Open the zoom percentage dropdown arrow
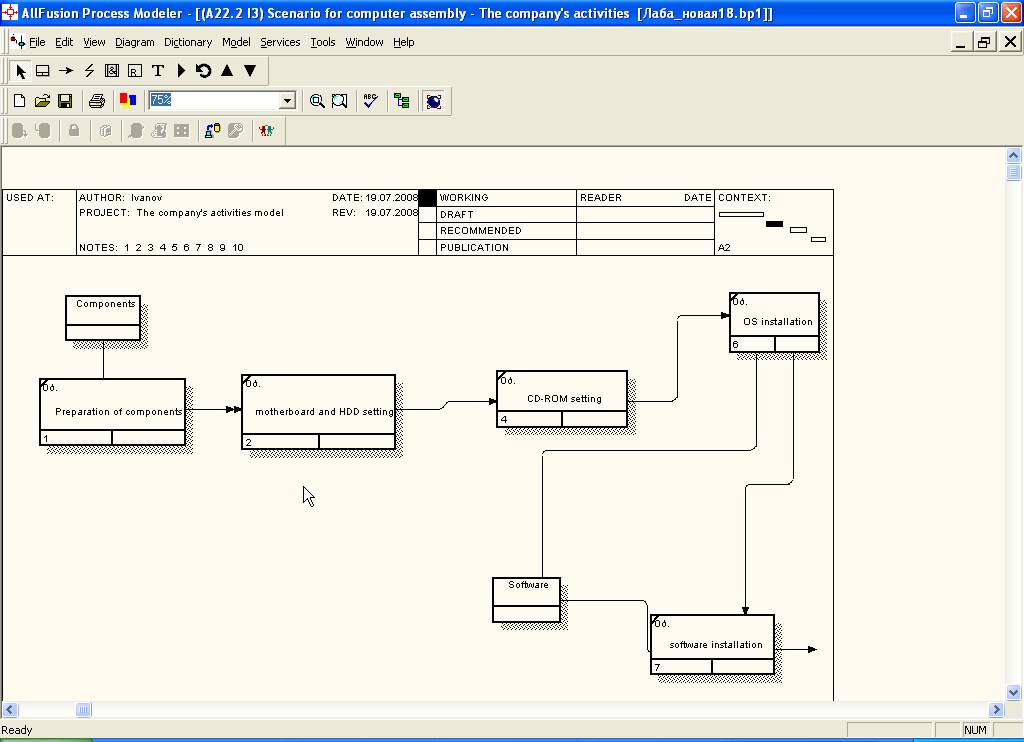1024x742 pixels. click(x=287, y=101)
